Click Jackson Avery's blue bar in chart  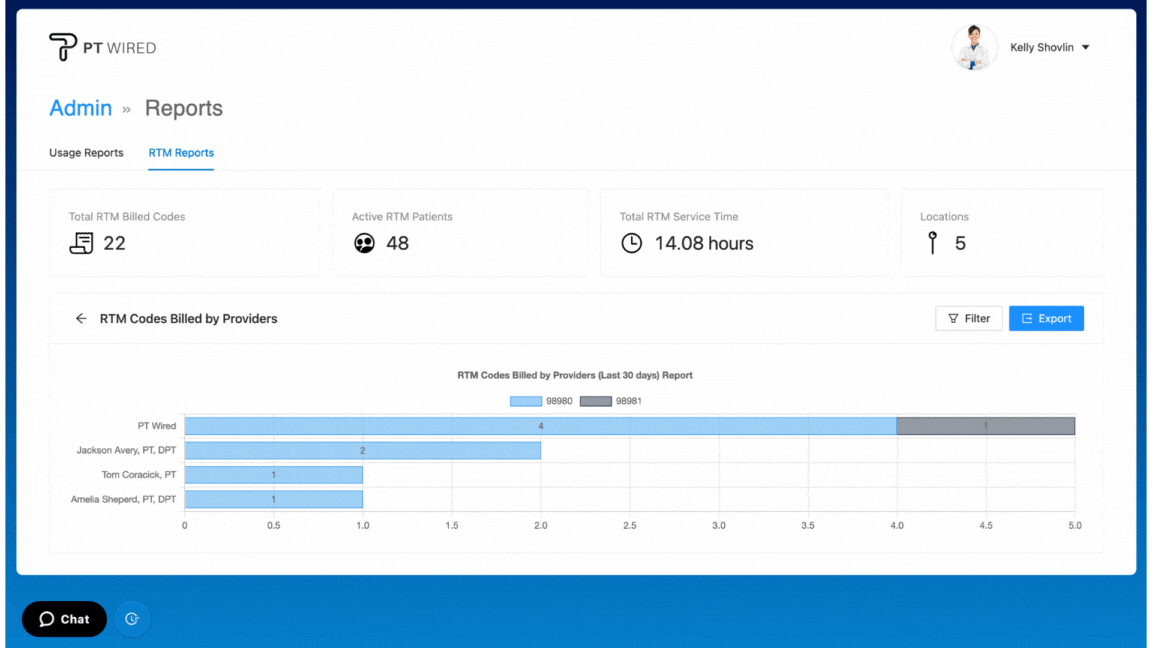tap(362, 451)
